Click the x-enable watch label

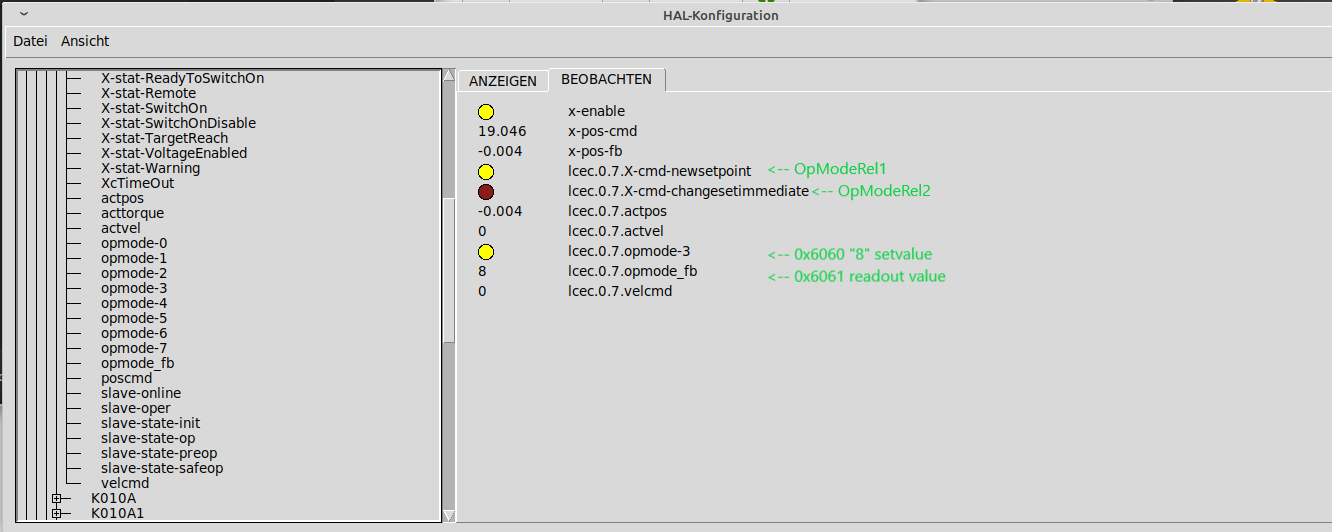click(x=596, y=111)
